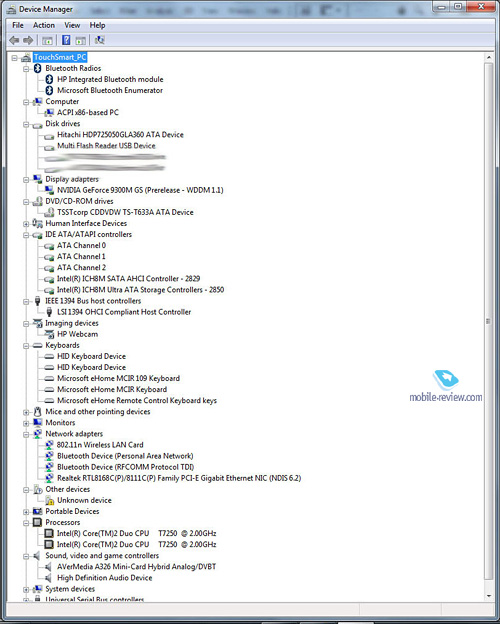Open the View menu

click(72, 25)
